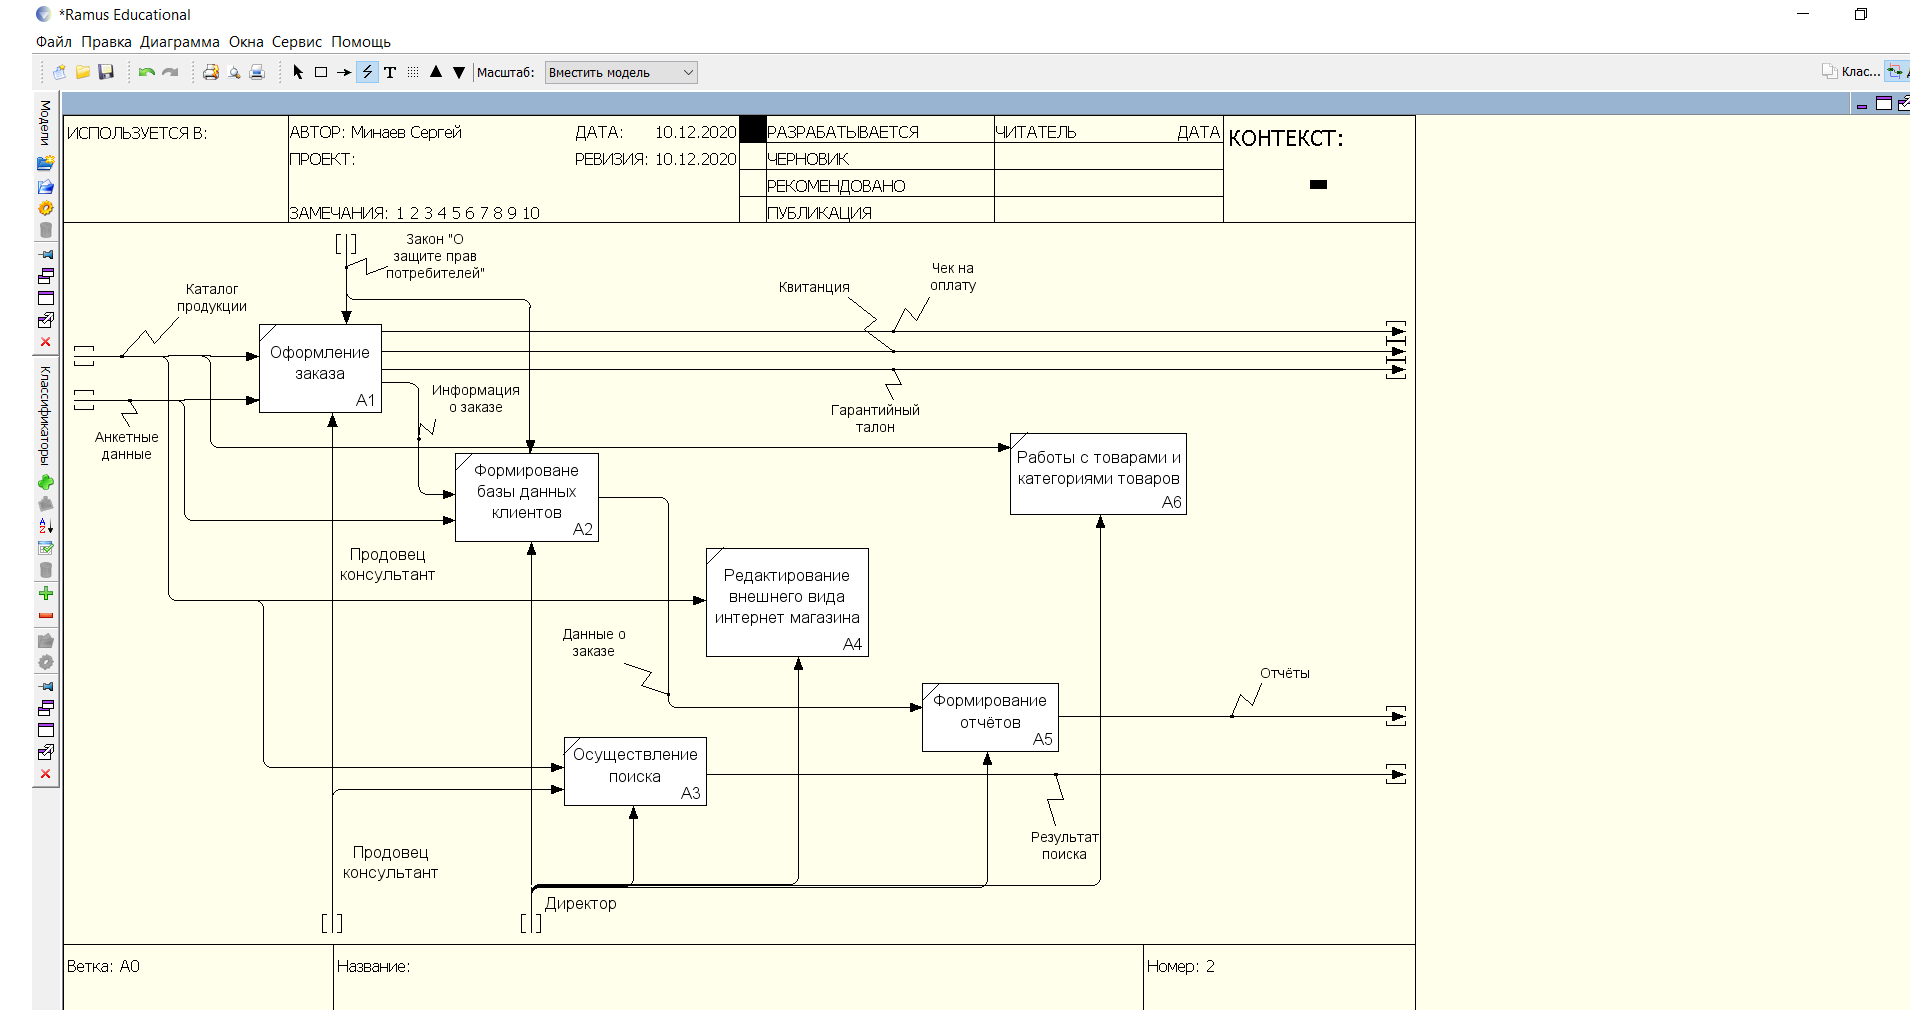Open the Помощь menu
Image resolution: width=1910 pixels, height=1010 pixels.
[361, 42]
